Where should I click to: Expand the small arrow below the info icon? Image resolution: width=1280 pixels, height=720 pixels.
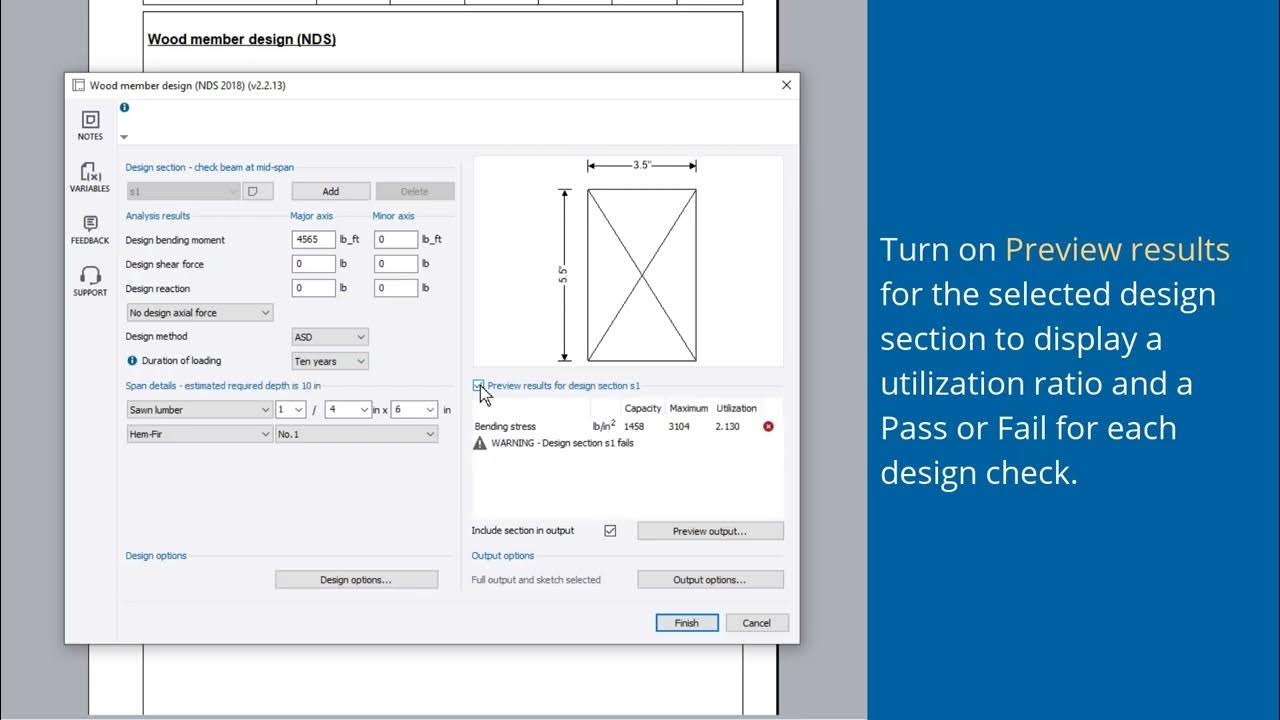point(124,137)
